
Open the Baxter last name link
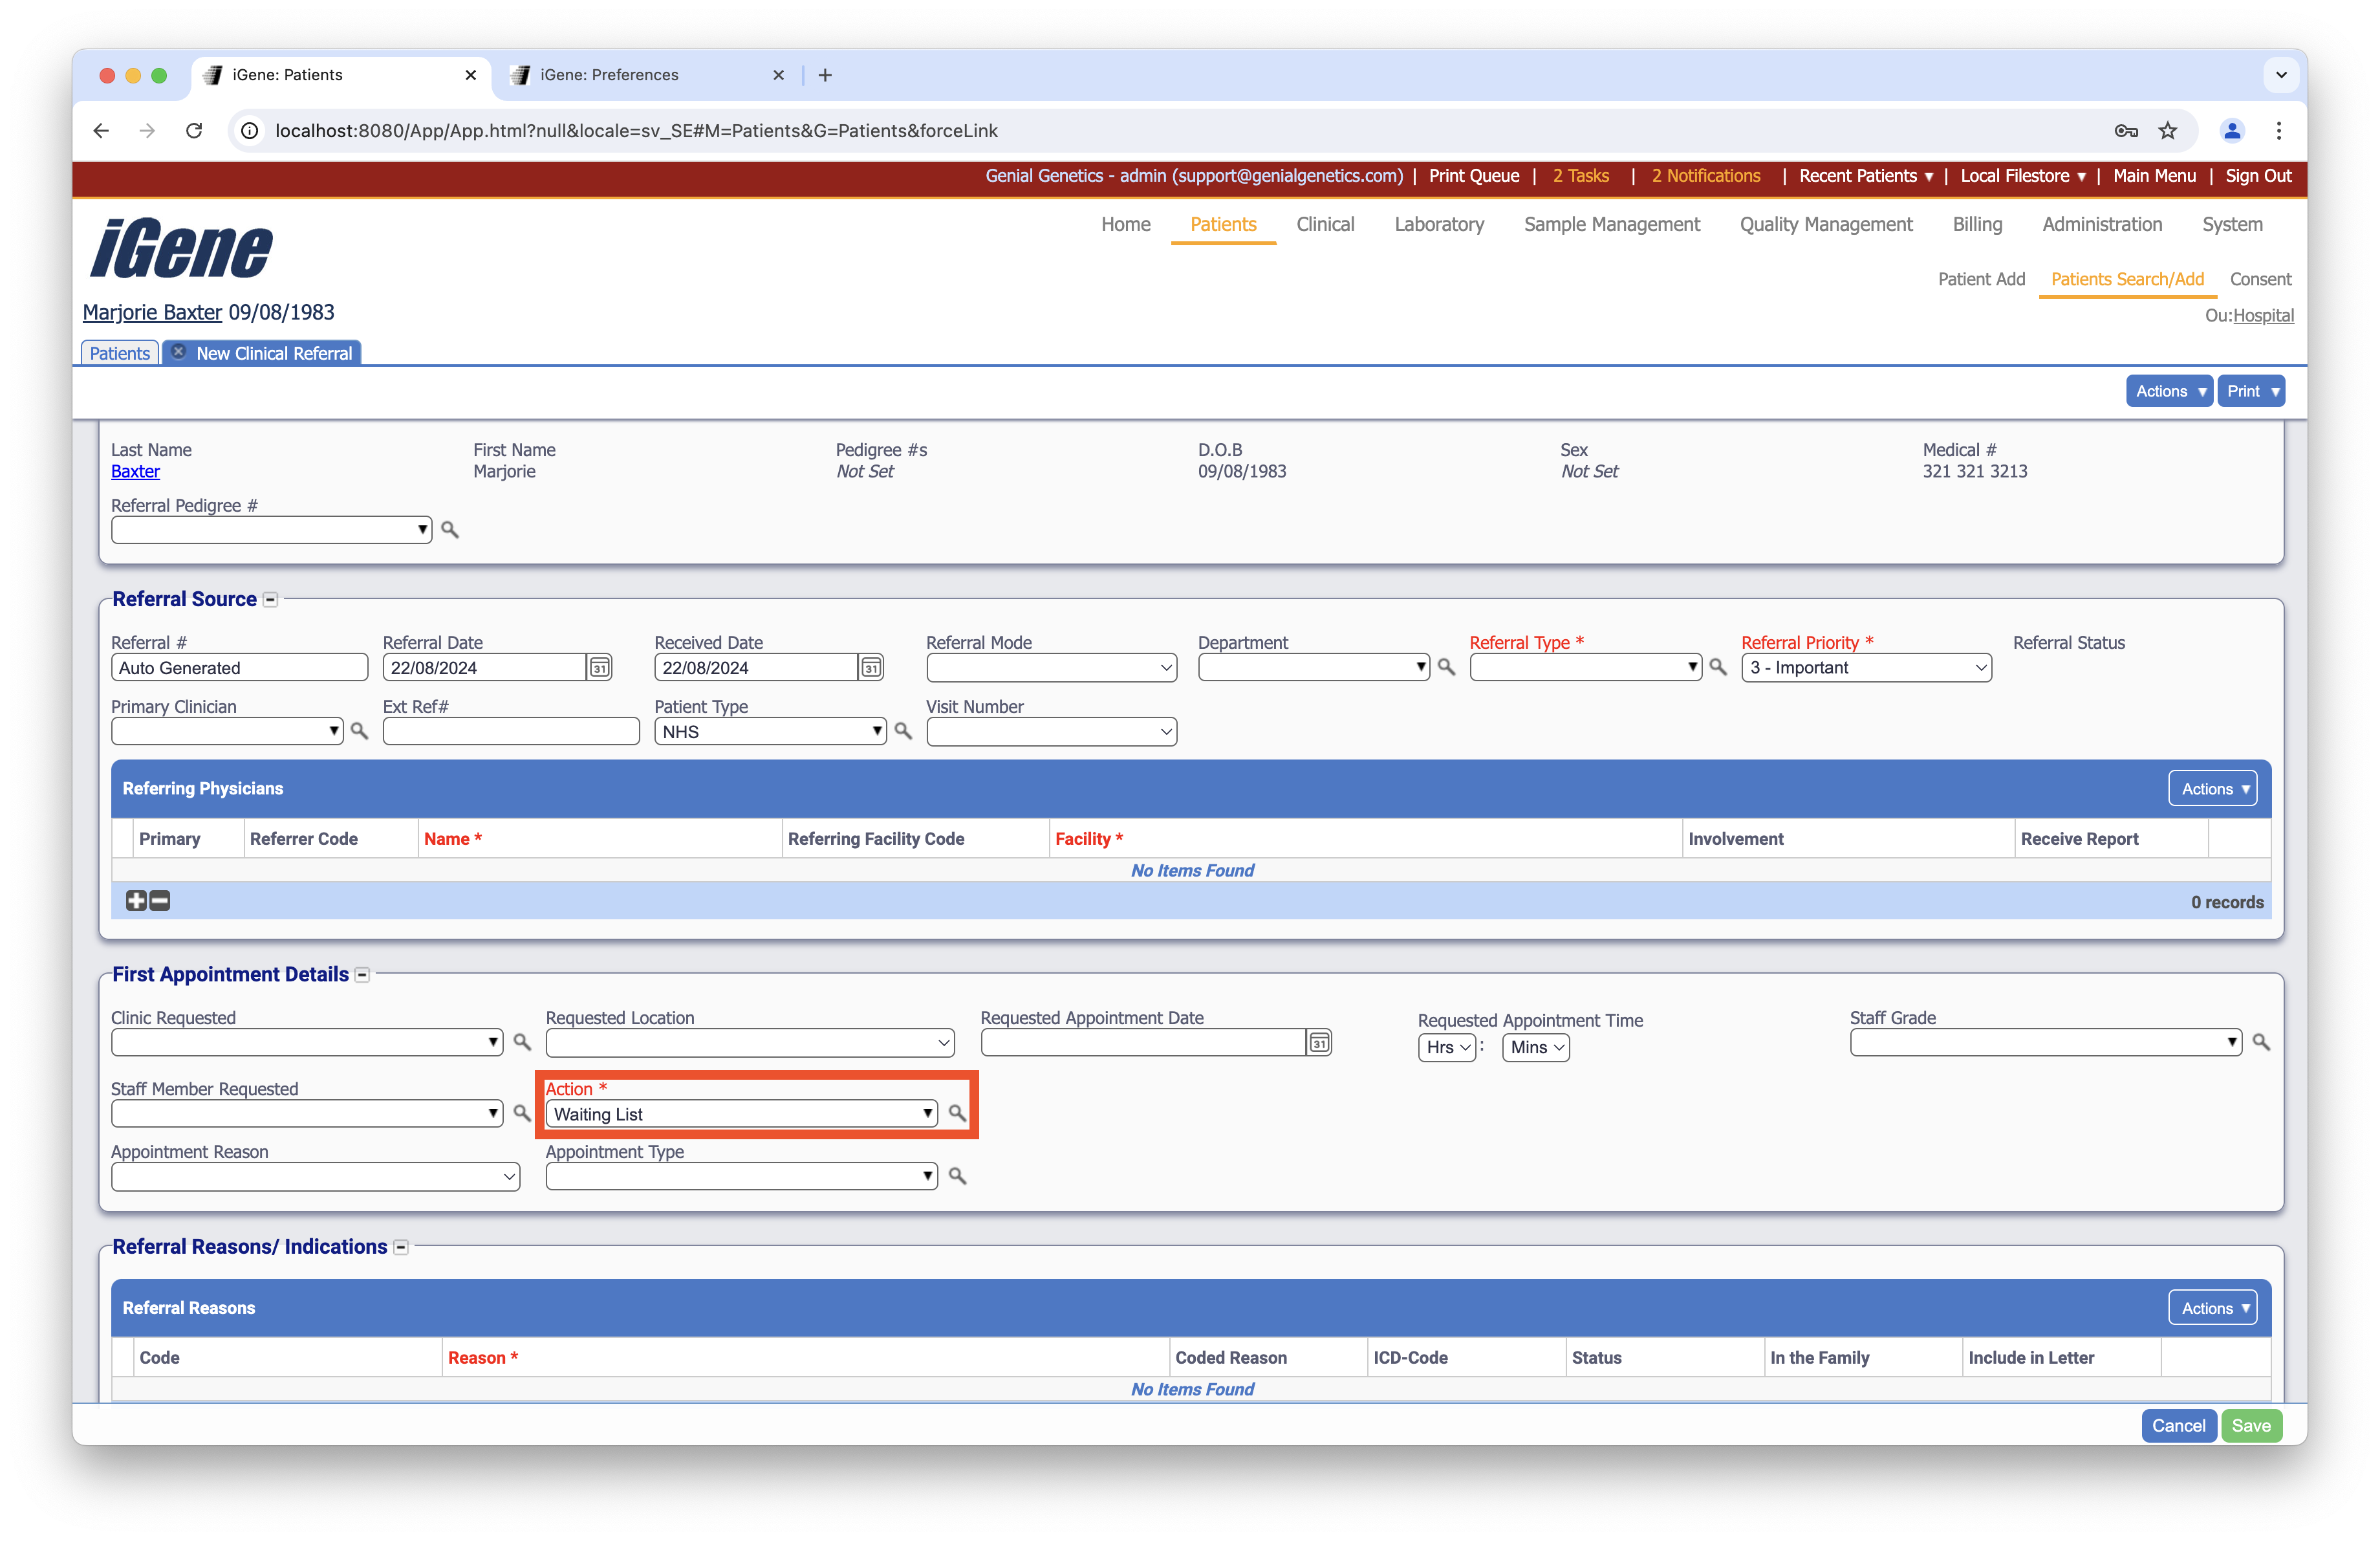click(x=135, y=471)
